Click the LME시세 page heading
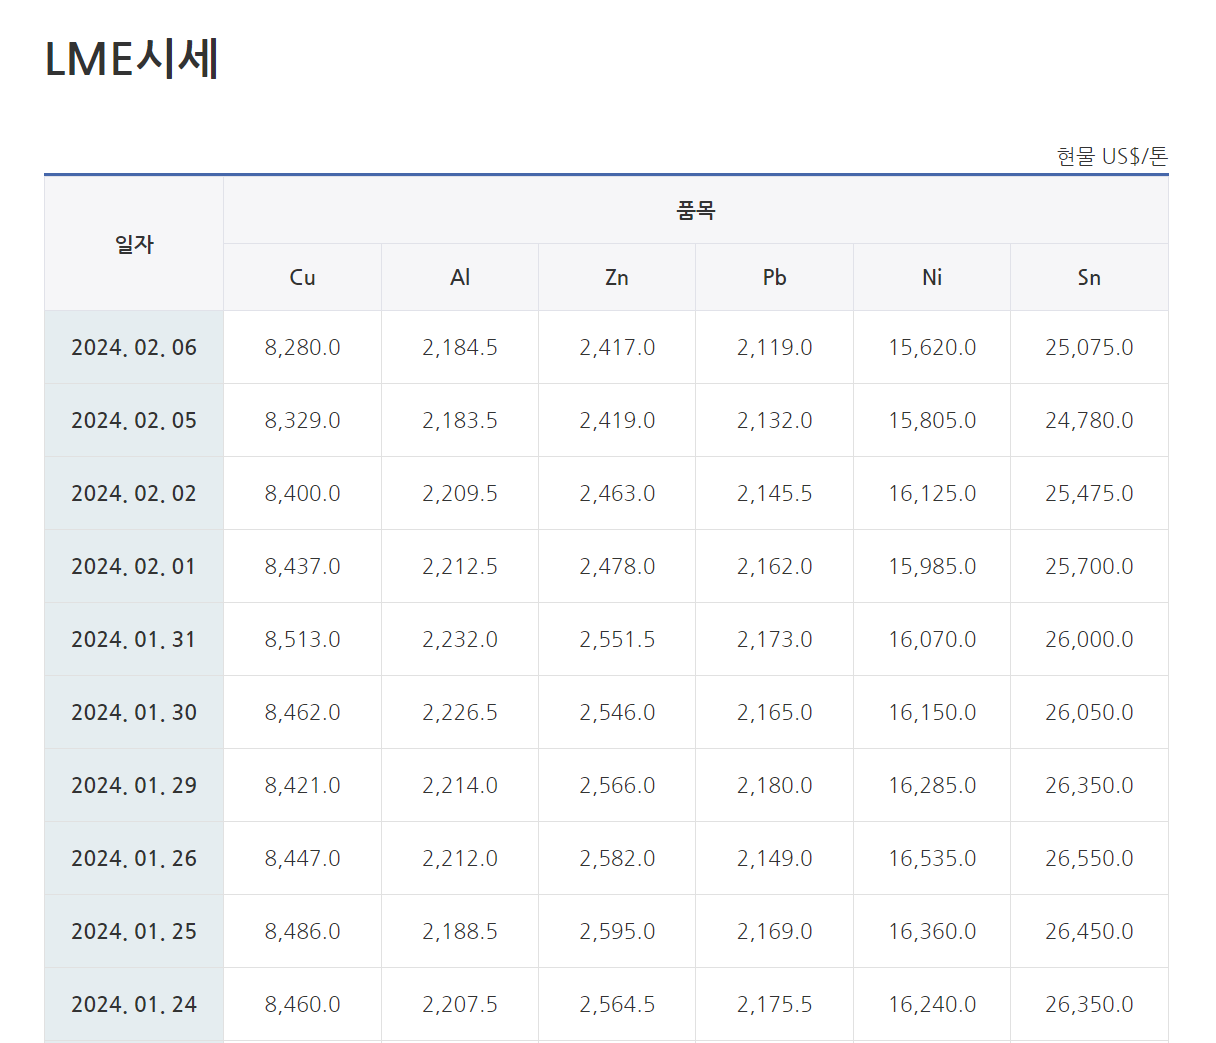Image resolution: width=1216 pixels, height=1043 pixels. tap(132, 59)
